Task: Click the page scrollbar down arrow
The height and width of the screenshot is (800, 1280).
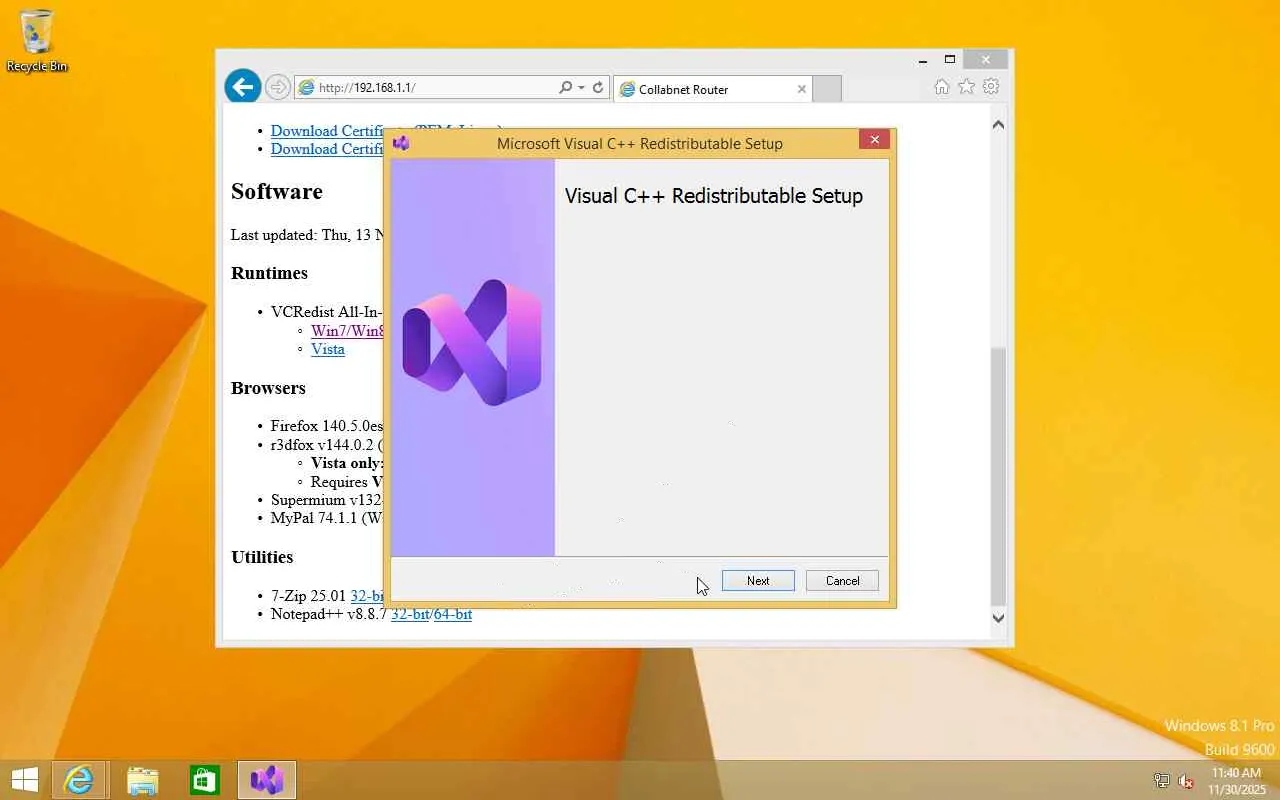Action: pyautogui.click(x=998, y=617)
